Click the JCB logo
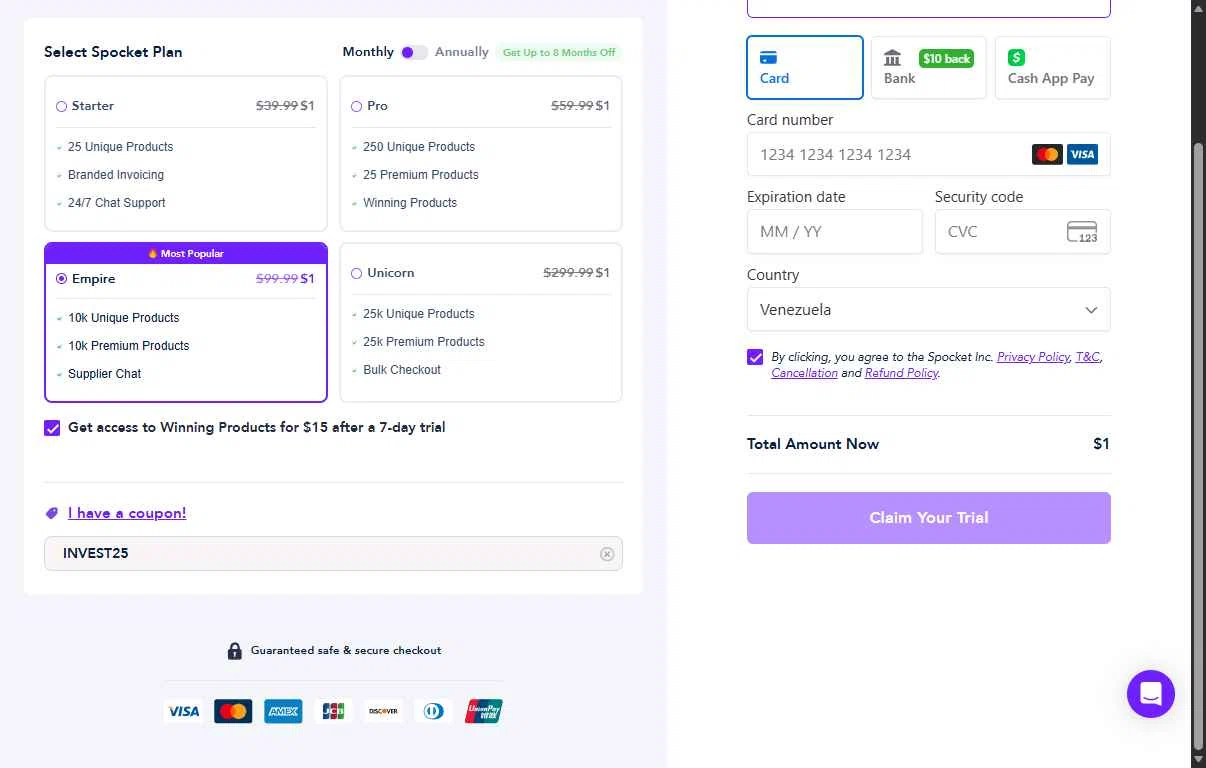 (x=333, y=711)
